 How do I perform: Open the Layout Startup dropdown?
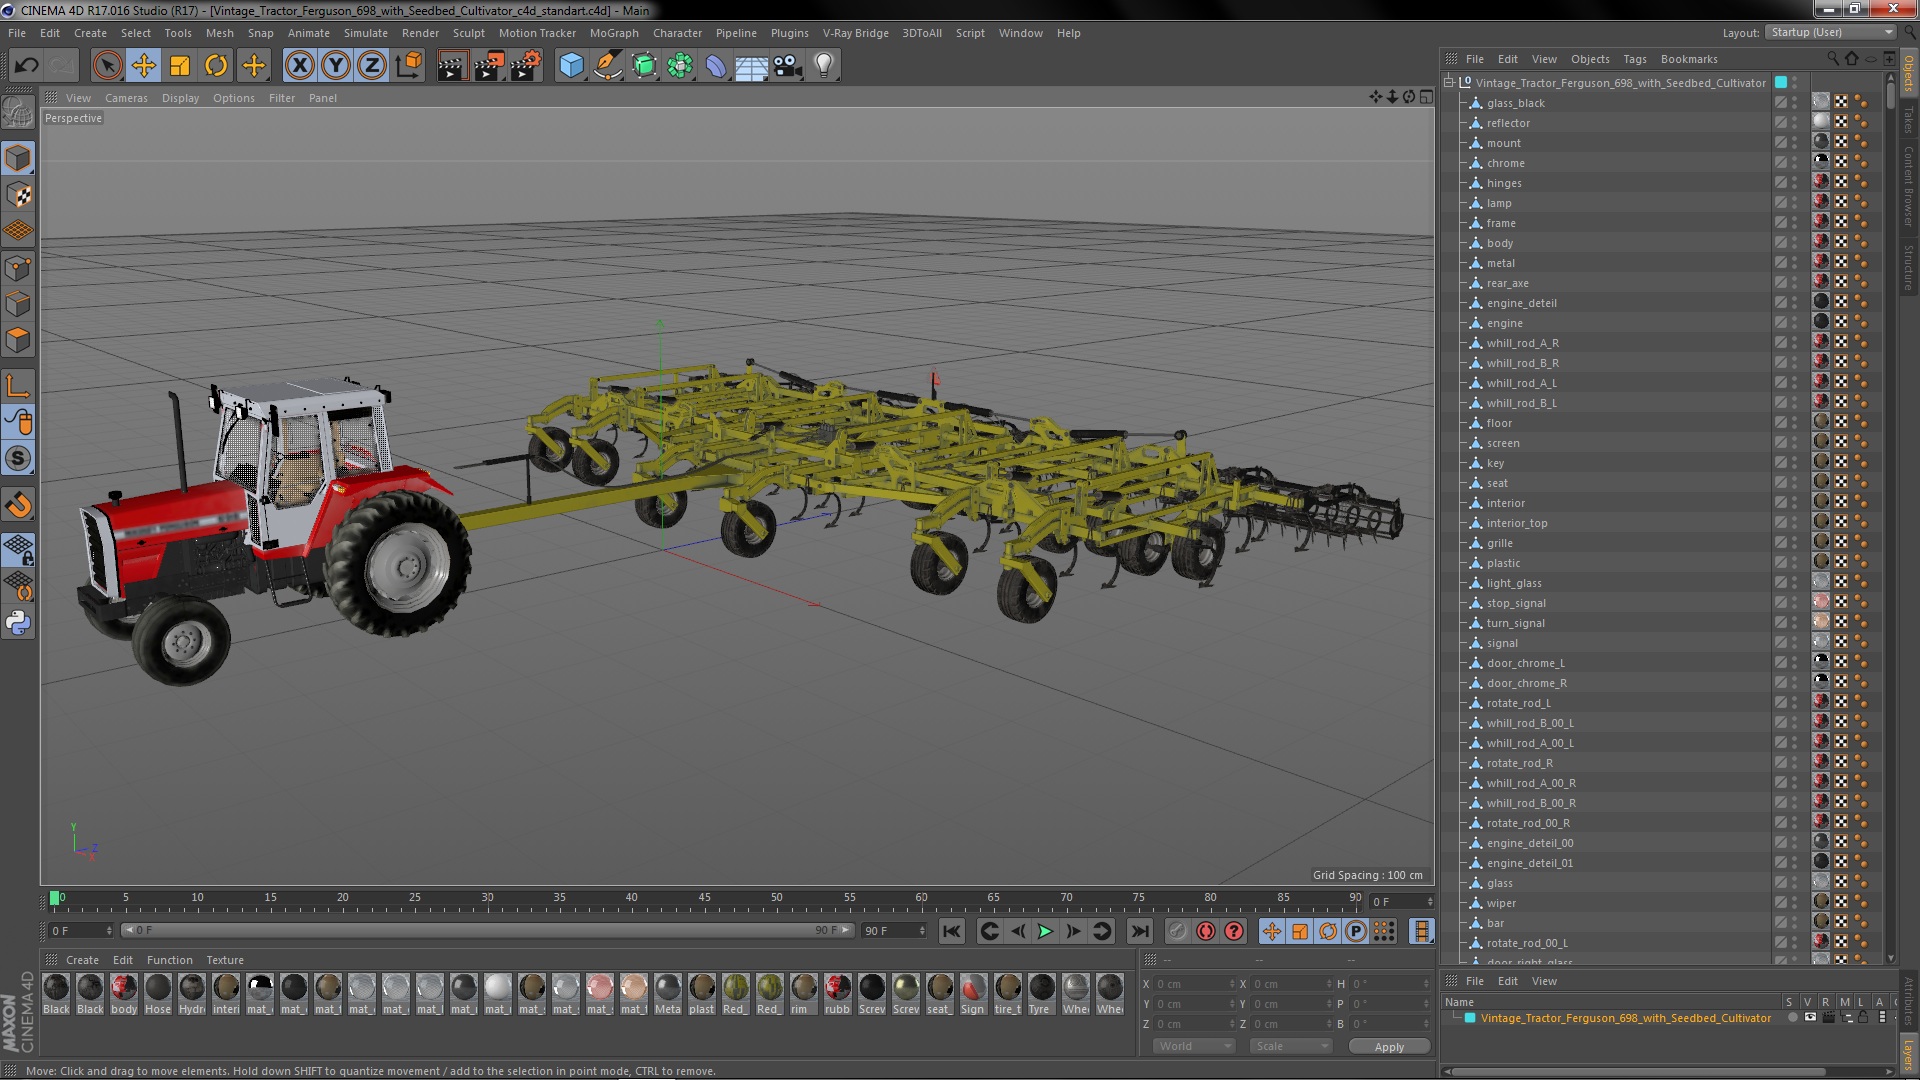(x=1830, y=33)
